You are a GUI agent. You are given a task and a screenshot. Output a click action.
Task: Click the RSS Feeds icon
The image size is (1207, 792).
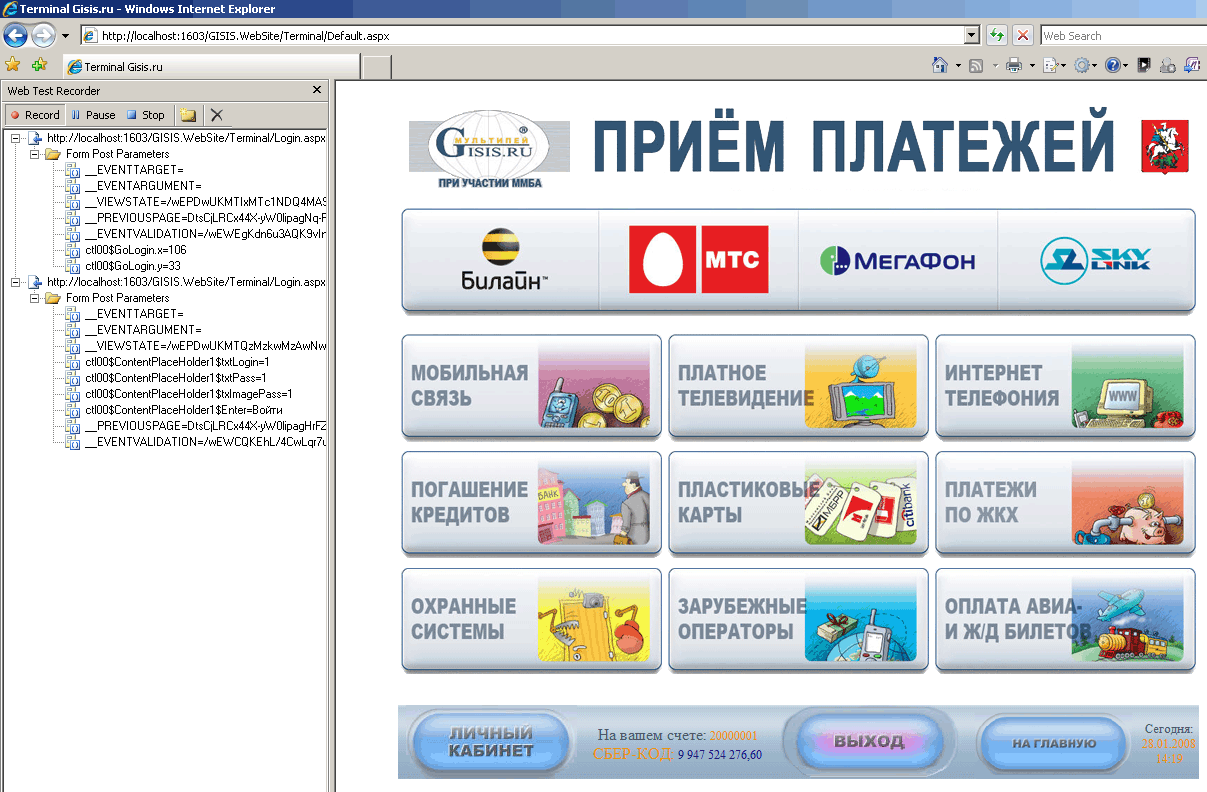pos(975,66)
